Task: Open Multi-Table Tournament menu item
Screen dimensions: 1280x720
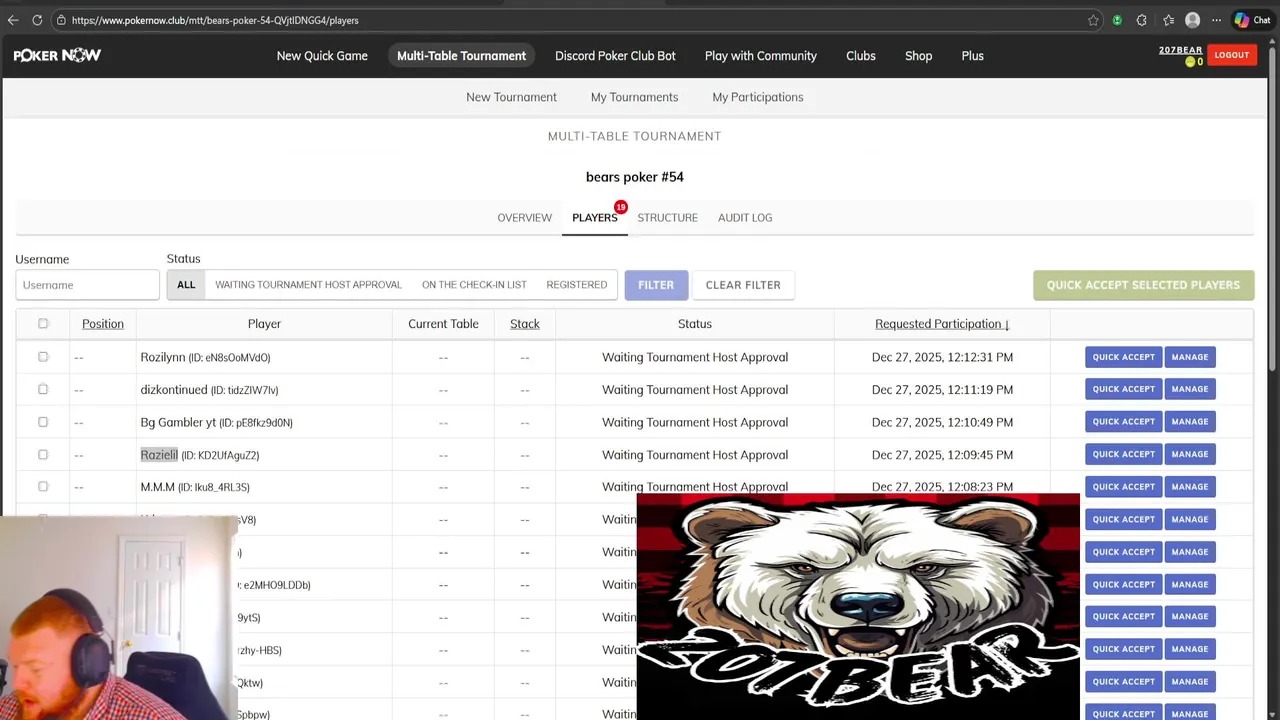Action: 461,56
